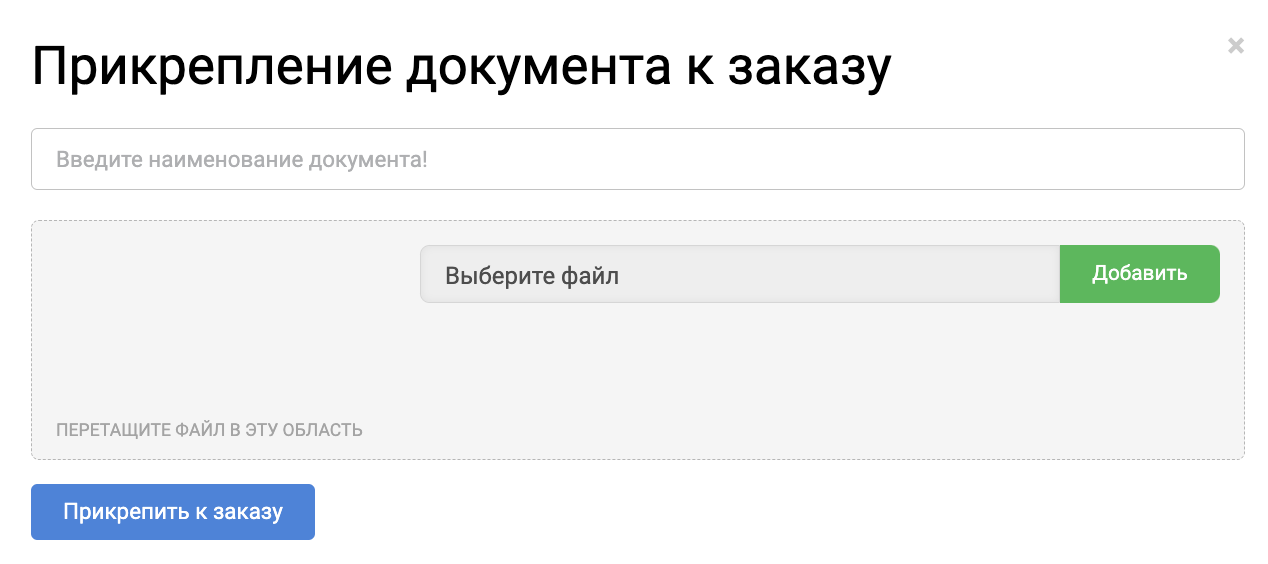The width and height of the screenshot is (1268, 564).
Task: Click the 'Прикрепление документа к заказу' heading
Action: pos(461,67)
